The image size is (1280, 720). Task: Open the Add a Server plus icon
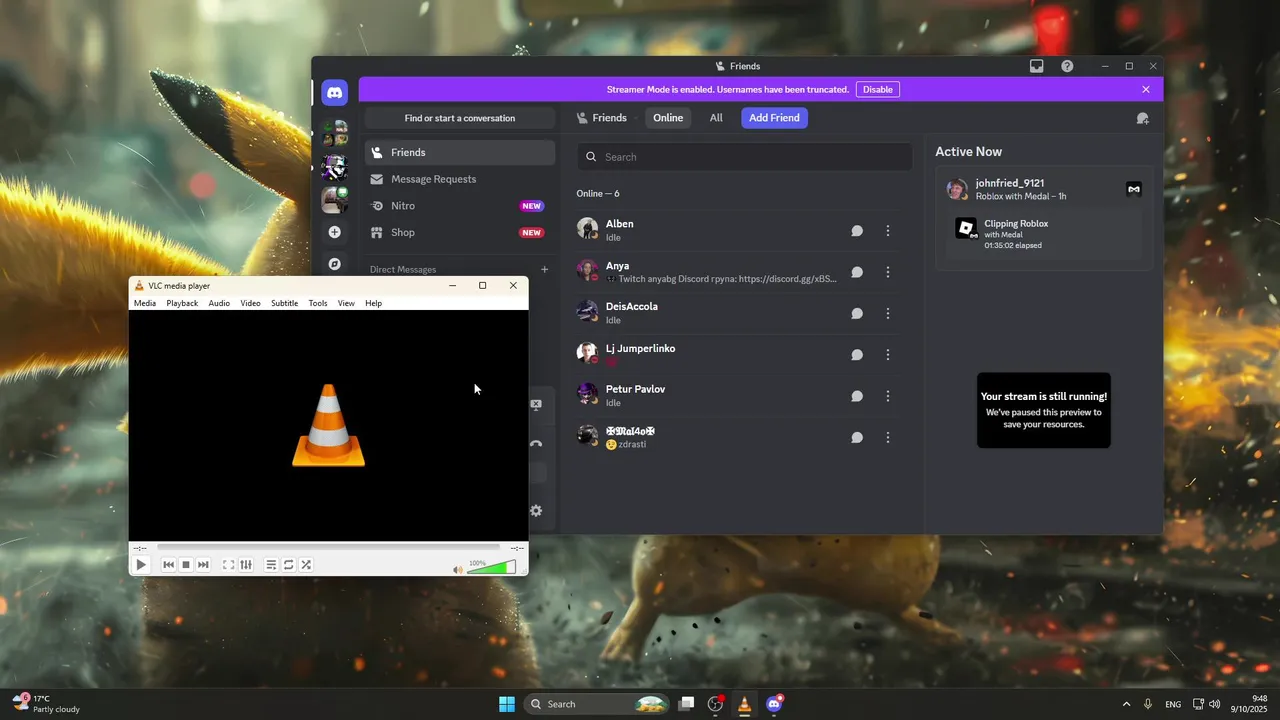click(x=334, y=232)
